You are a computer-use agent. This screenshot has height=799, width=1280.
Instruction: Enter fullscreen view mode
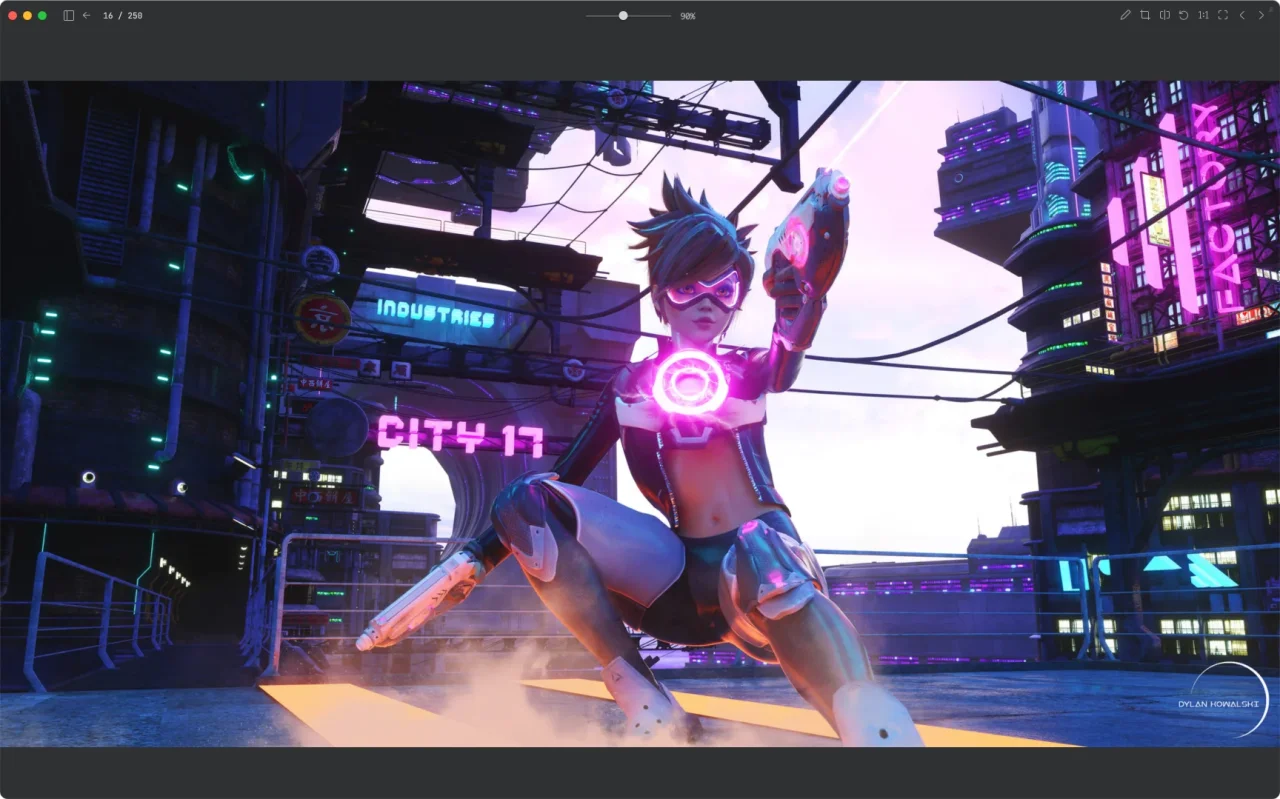[1222, 15]
